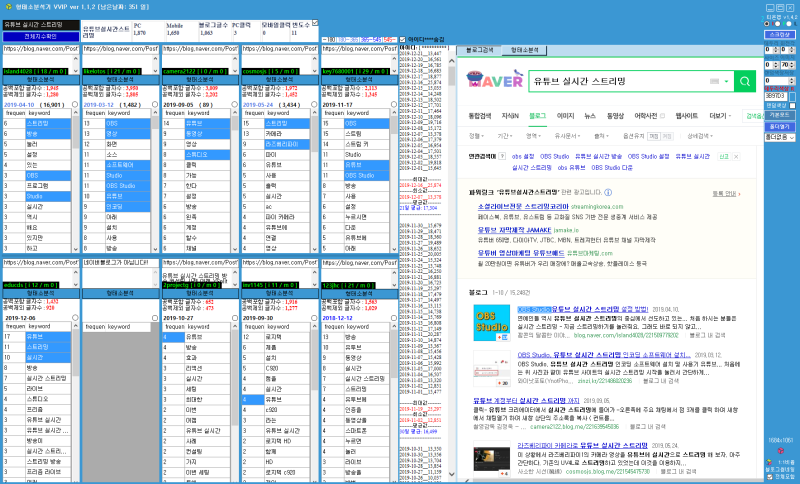Image resolution: width=800 pixels, height=484 pixels.
Task: Click the info icon beside the 파워링크 heading
Action: 608,193
